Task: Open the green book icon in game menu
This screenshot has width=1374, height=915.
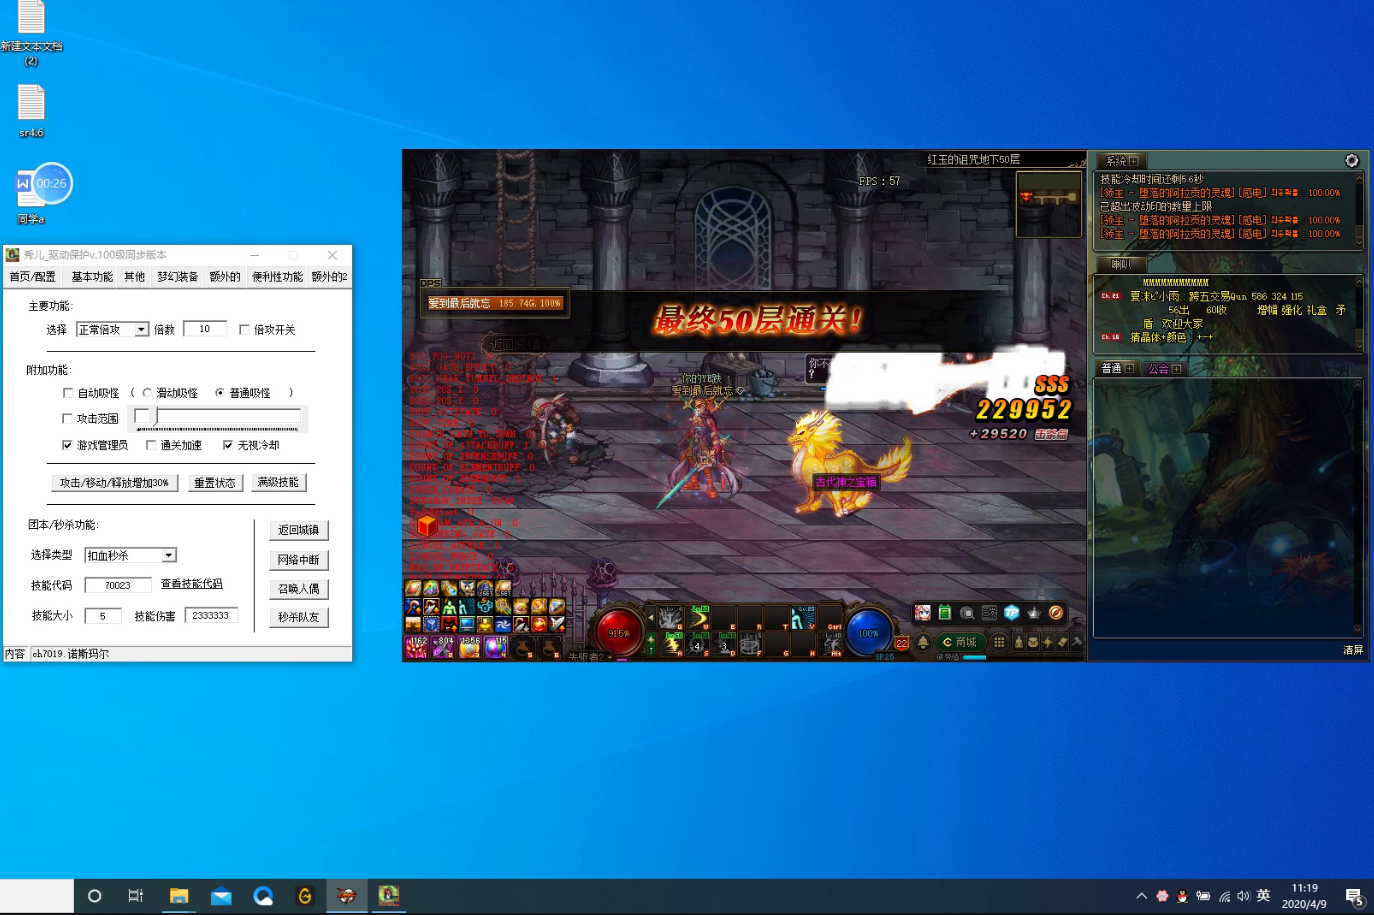Action: (945, 613)
